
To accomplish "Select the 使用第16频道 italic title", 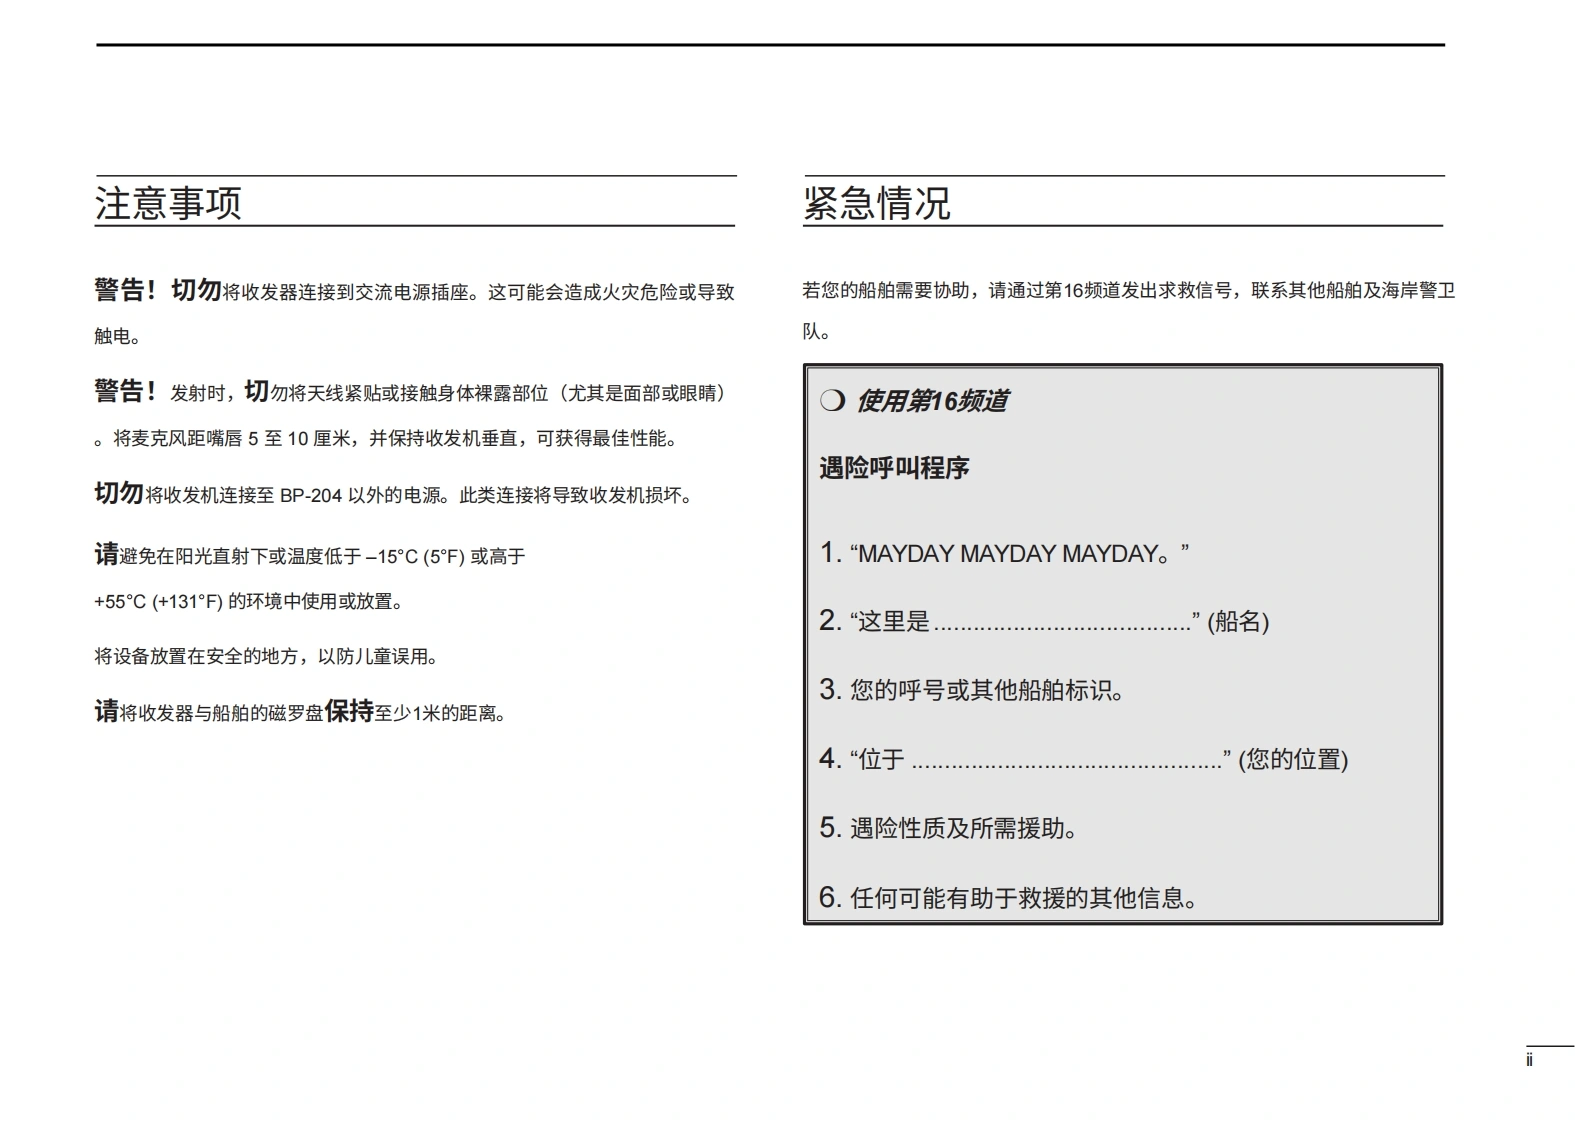I will pos(931,401).
